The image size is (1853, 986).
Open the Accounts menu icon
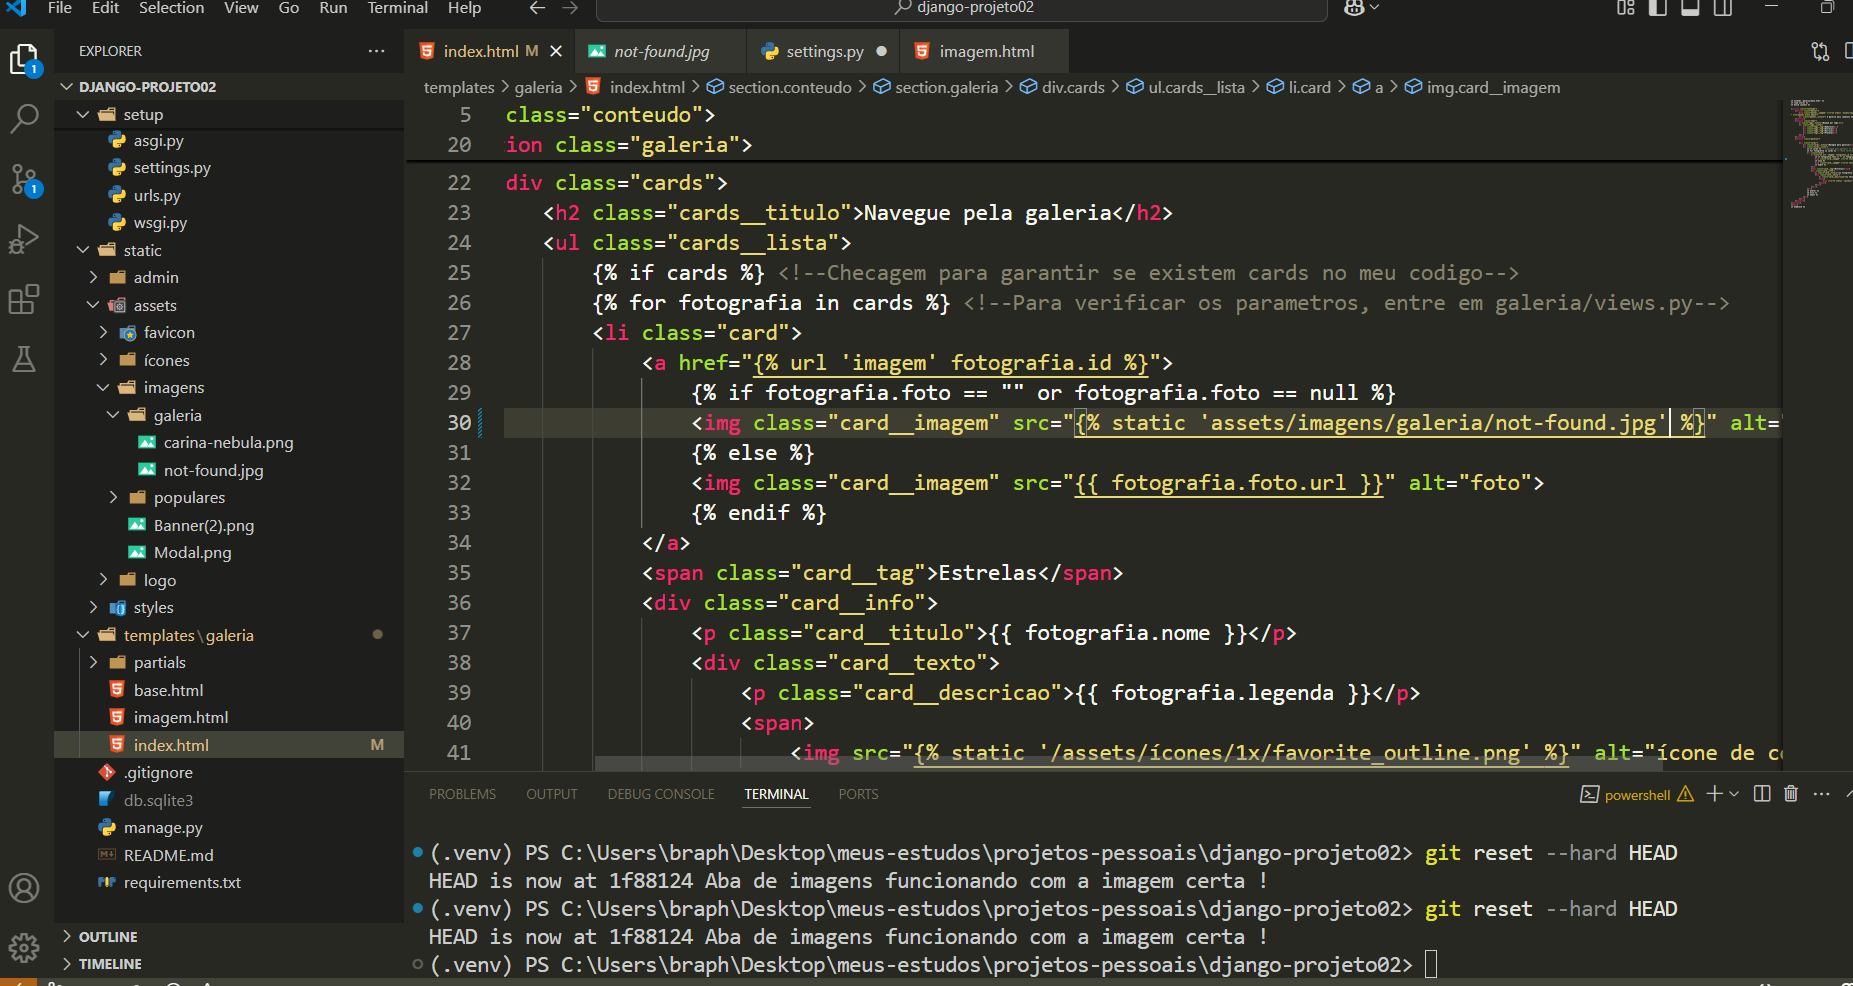pos(24,888)
